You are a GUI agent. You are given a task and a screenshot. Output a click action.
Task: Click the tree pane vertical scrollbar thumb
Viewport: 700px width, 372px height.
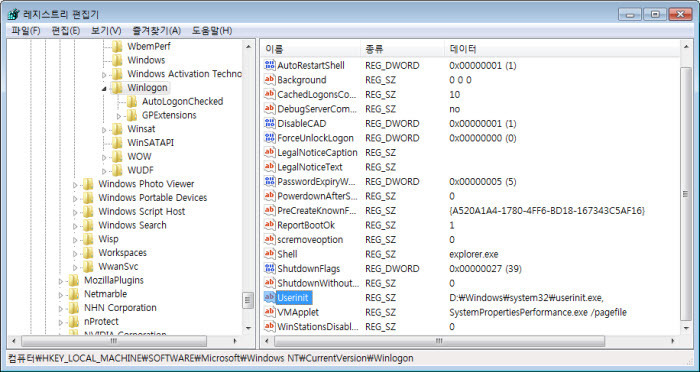pos(248,301)
